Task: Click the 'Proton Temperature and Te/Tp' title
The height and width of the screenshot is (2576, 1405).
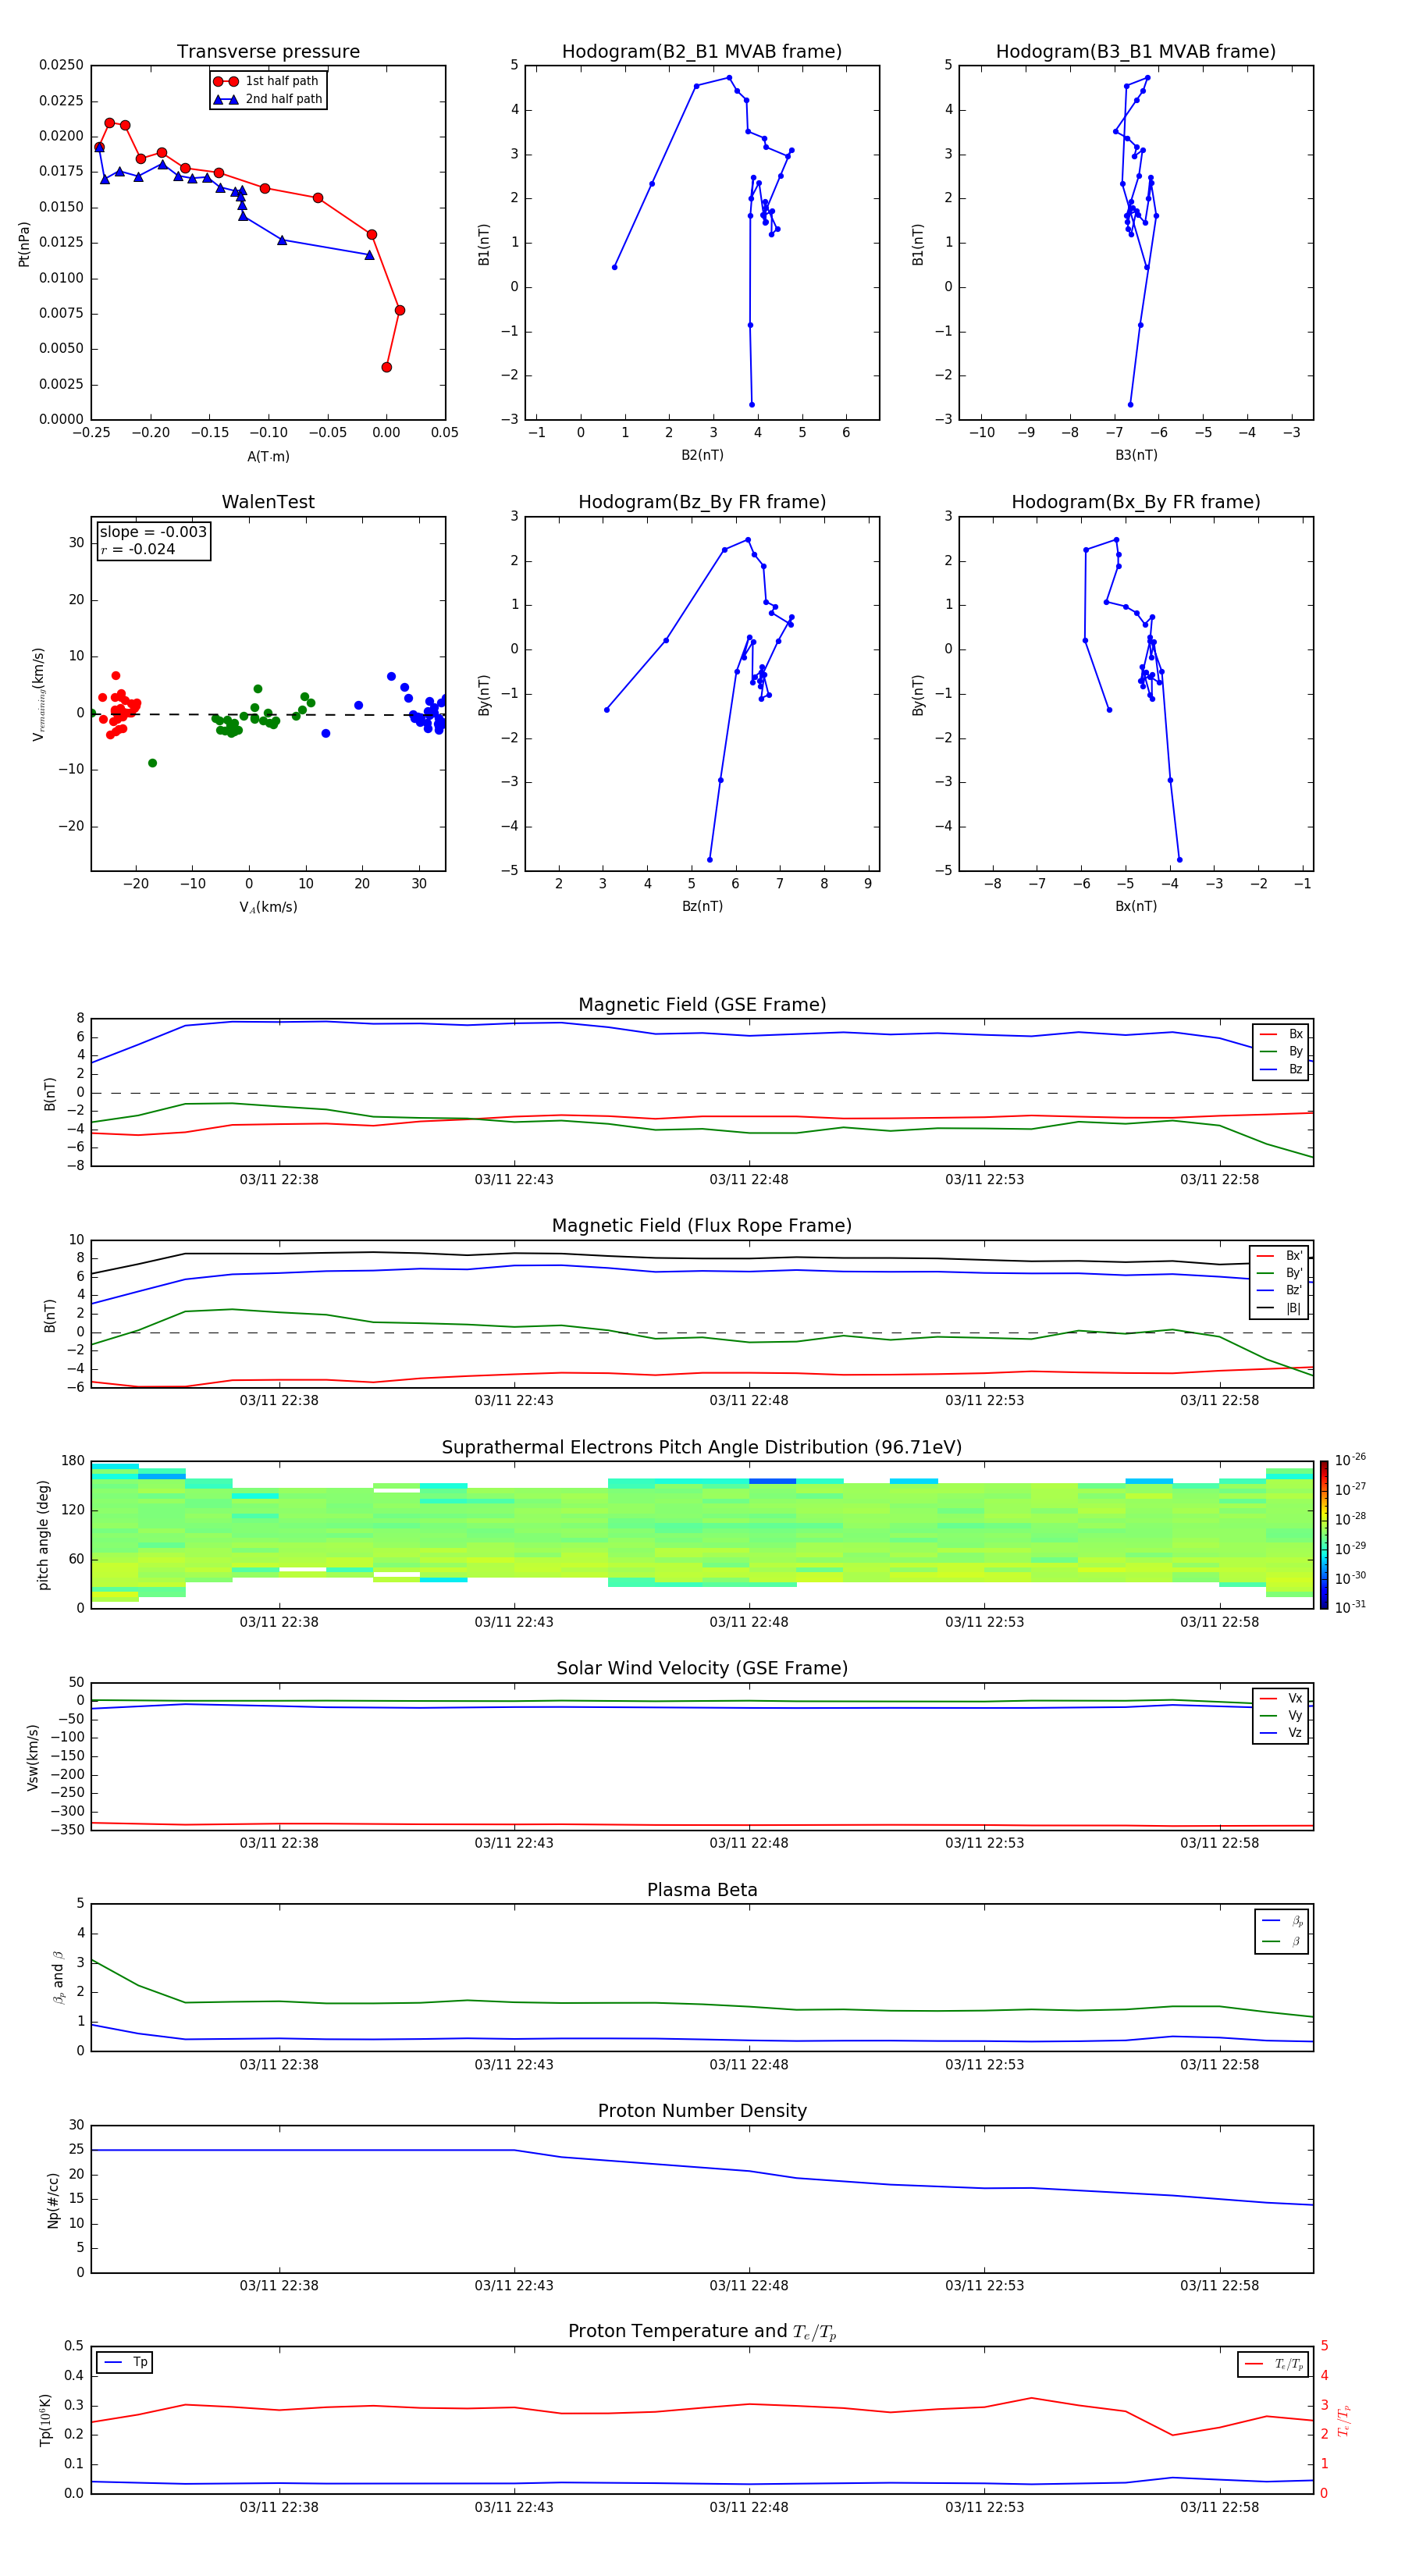Action: tap(702, 2331)
